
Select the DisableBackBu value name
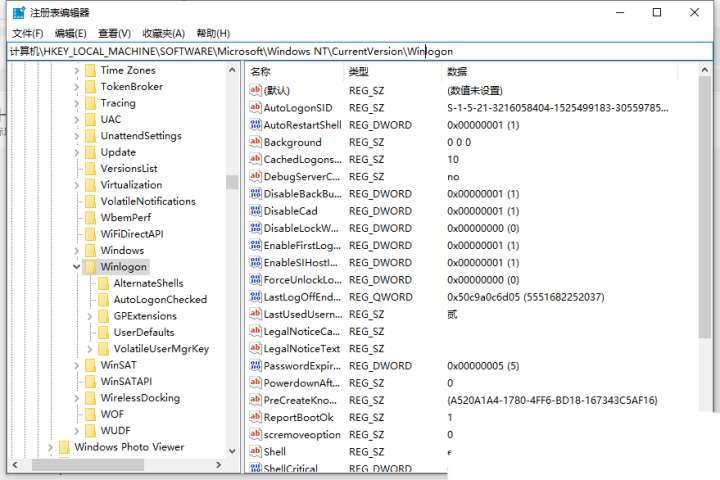pyautogui.click(x=303, y=194)
